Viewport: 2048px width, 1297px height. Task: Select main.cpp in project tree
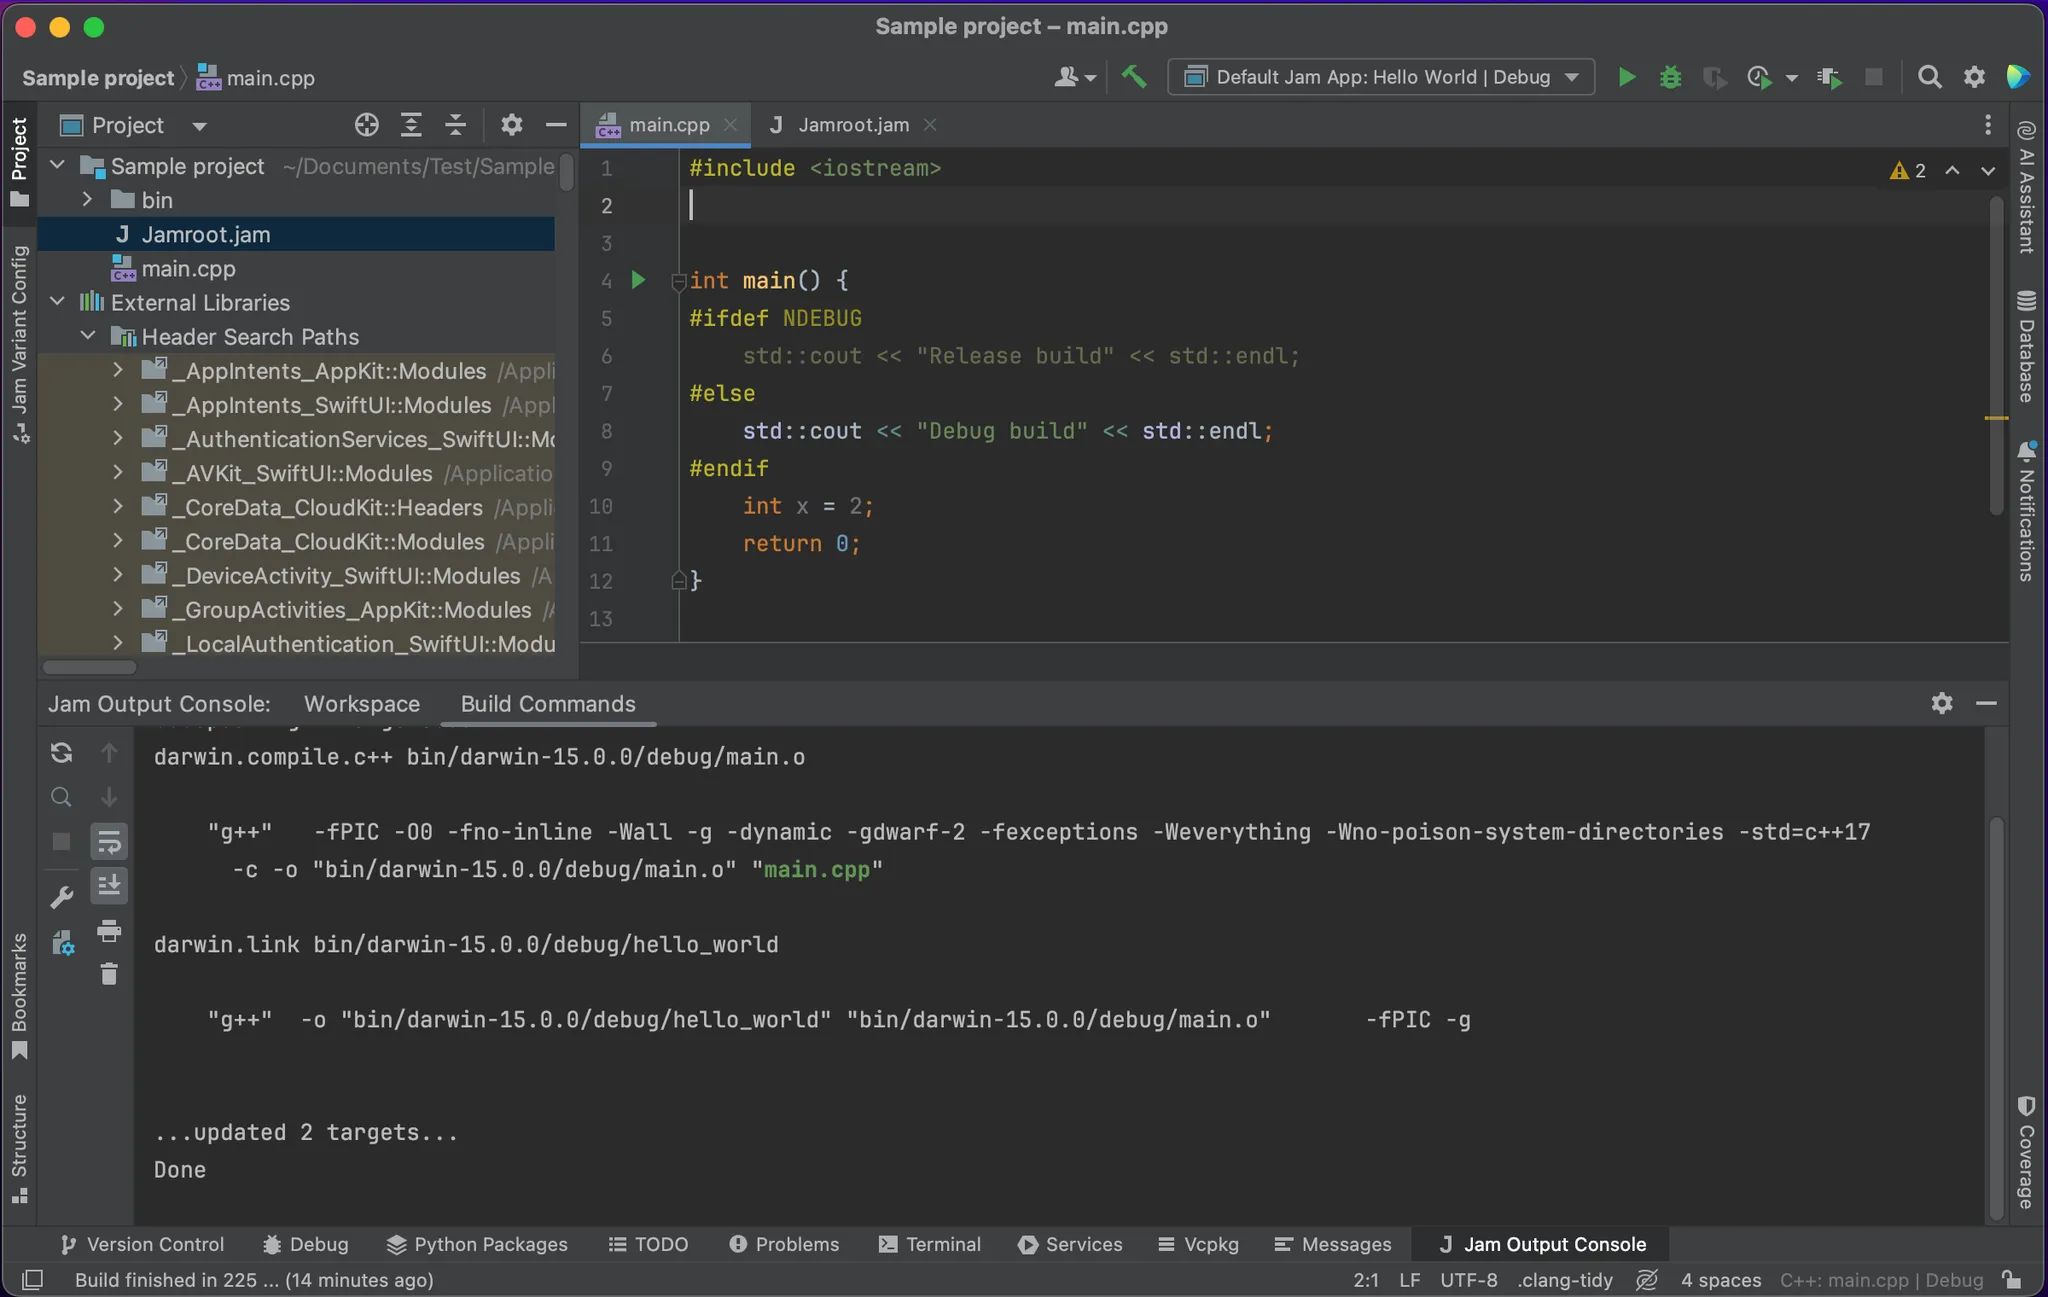point(188,268)
